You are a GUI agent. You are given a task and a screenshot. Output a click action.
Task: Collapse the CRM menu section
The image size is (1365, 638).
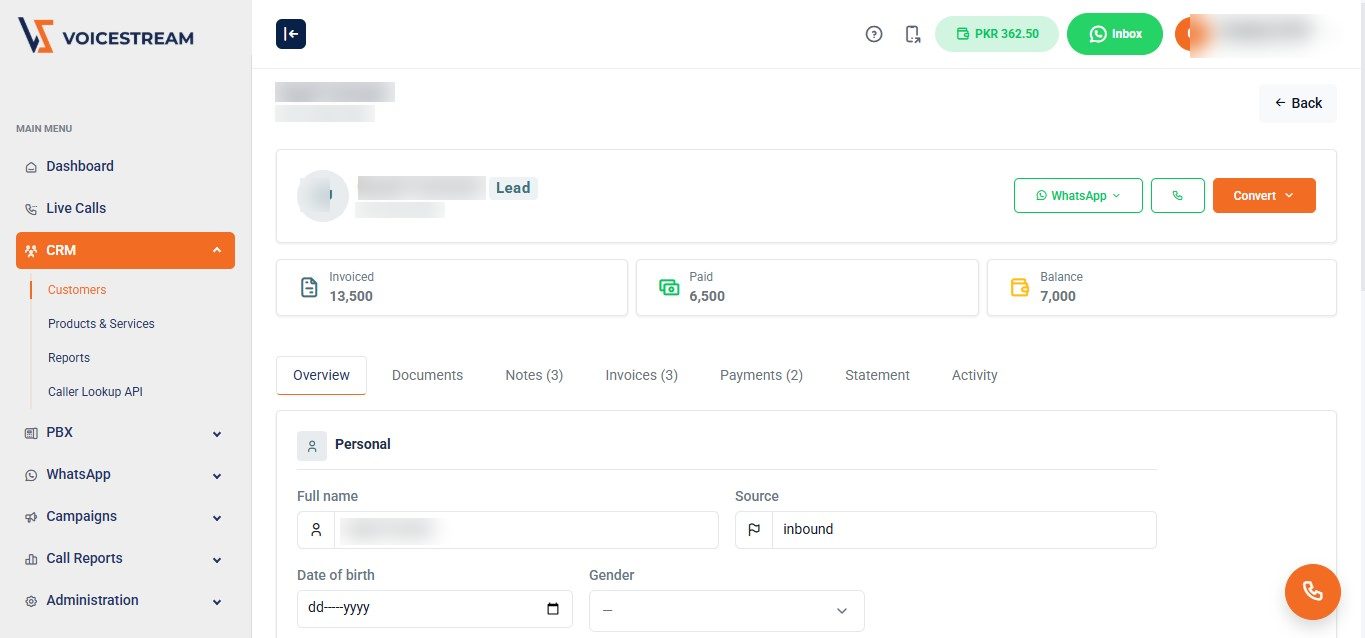125,250
